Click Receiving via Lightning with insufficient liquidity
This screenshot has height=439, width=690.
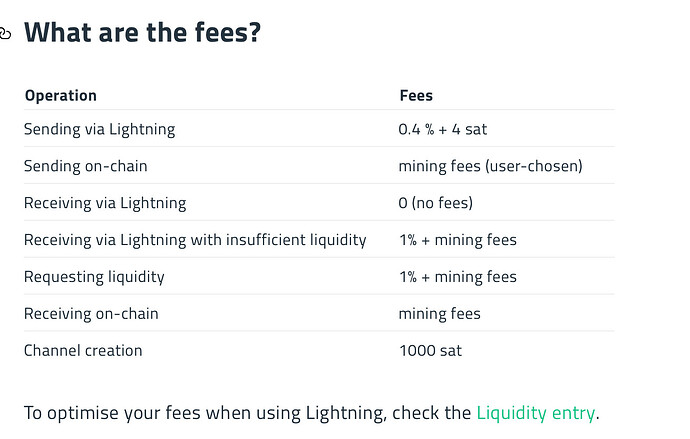click(x=195, y=240)
